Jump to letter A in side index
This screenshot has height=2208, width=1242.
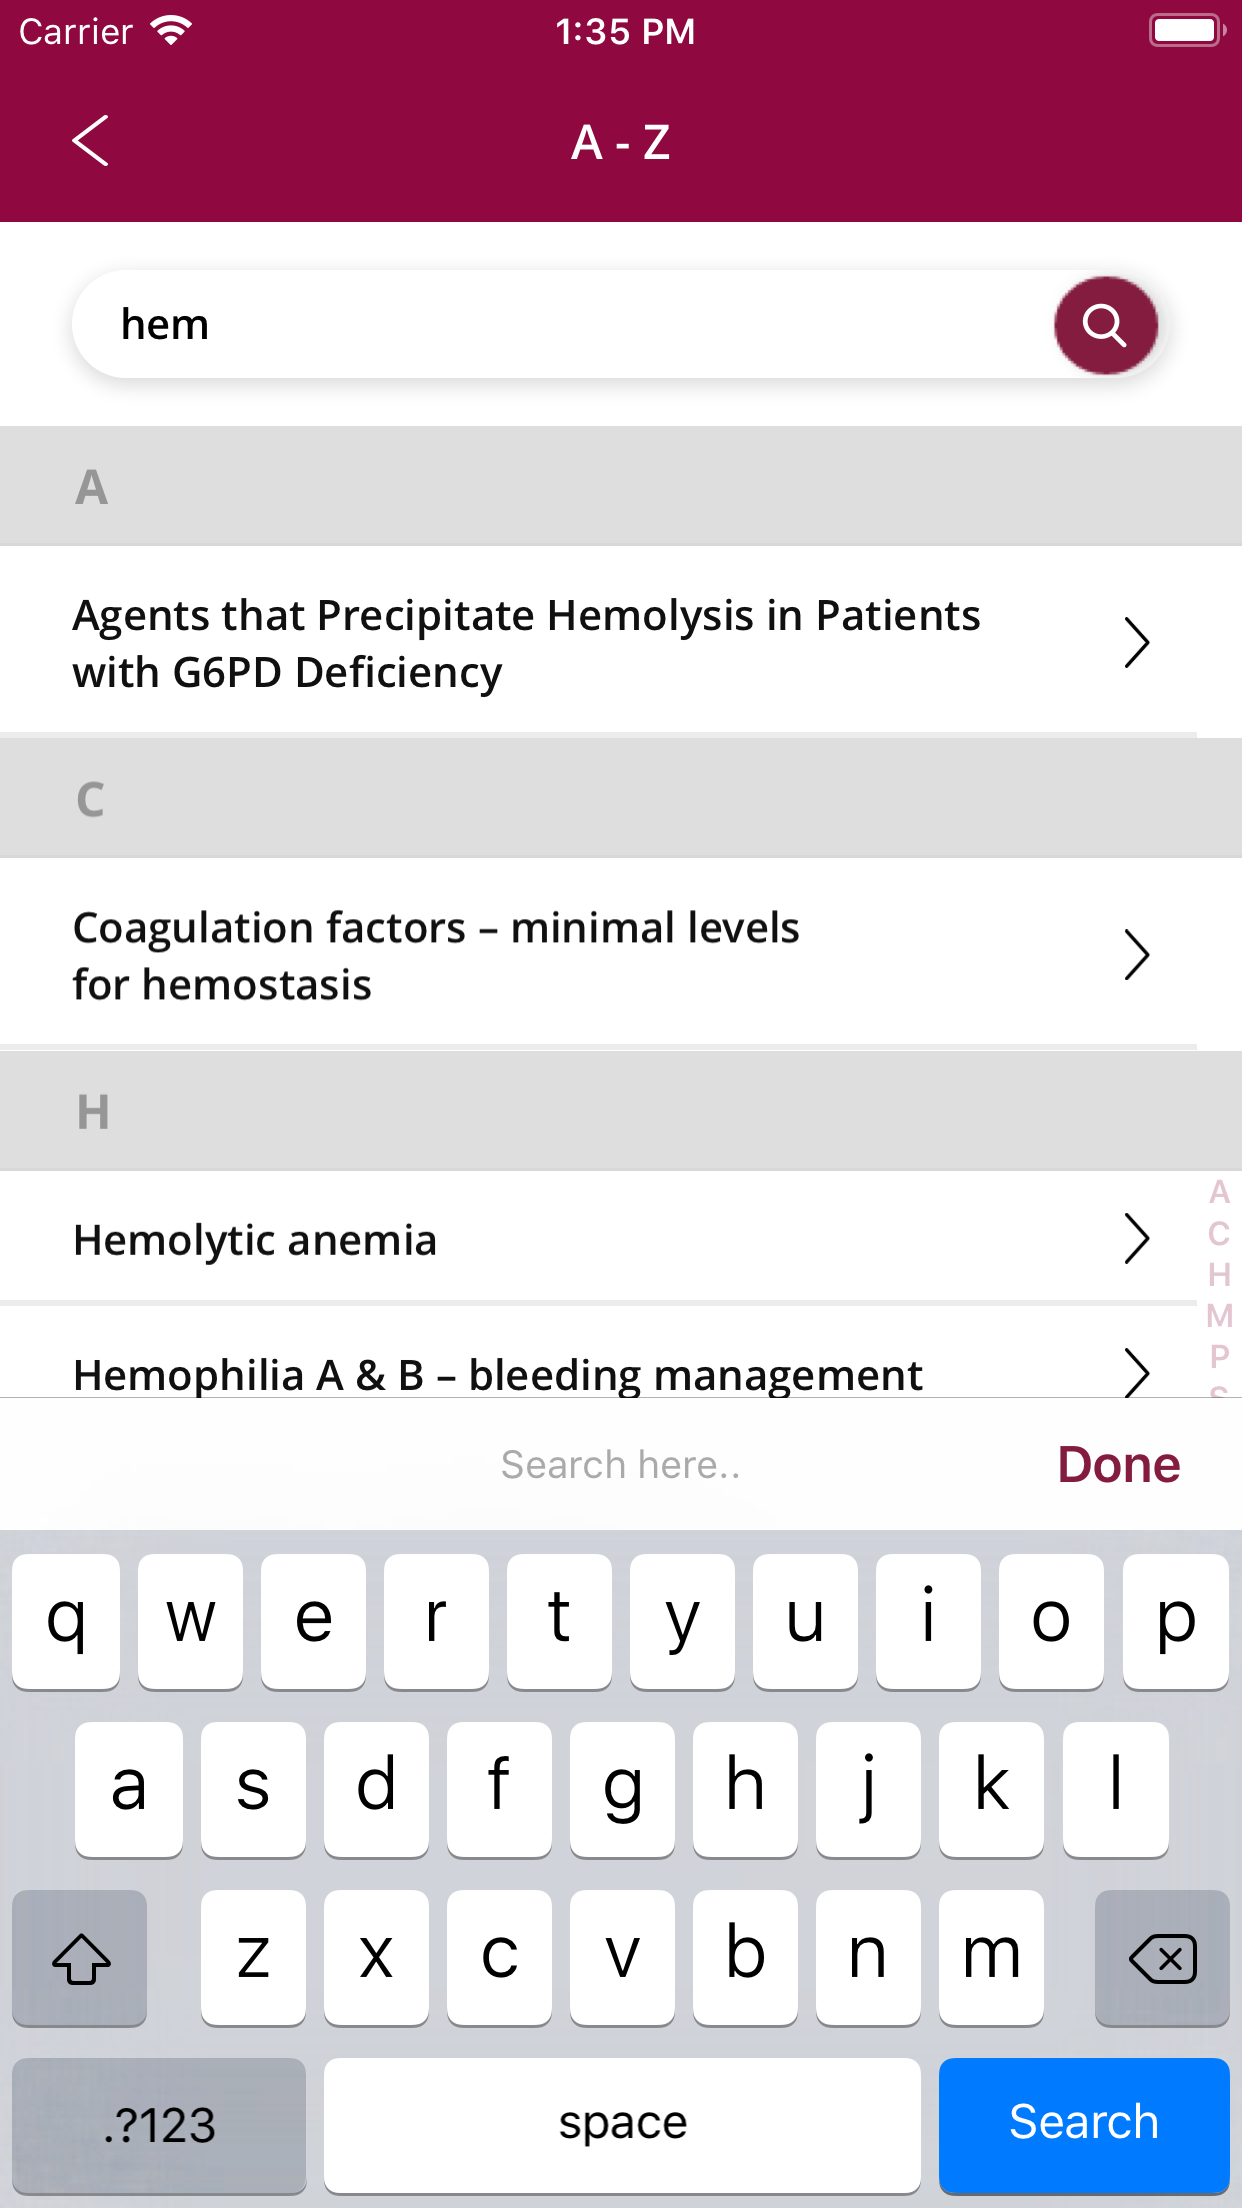click(x=1219, y=1192)
